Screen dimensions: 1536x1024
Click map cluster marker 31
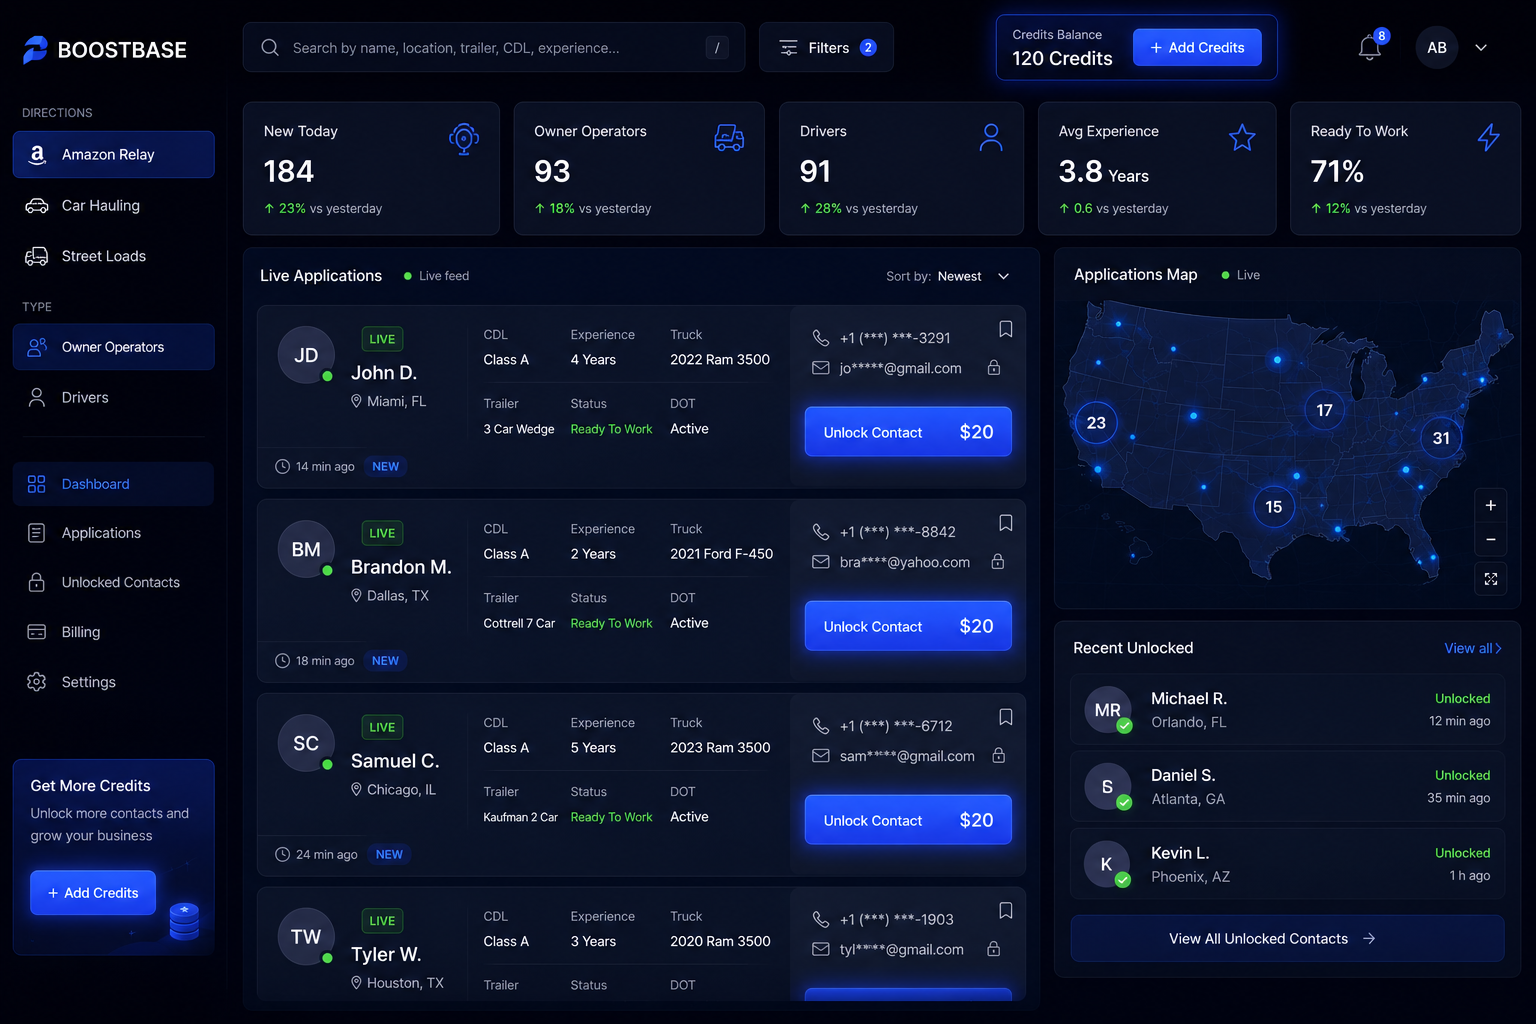(1441, 438)
